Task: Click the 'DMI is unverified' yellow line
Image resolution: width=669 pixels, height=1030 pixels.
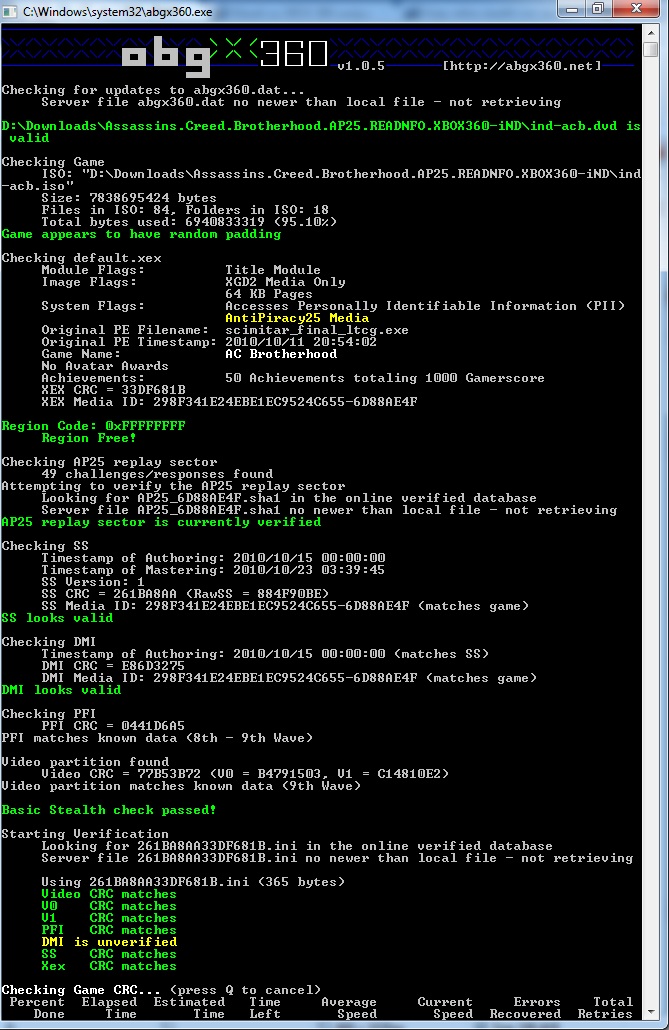Action: (x=109, y=942)
